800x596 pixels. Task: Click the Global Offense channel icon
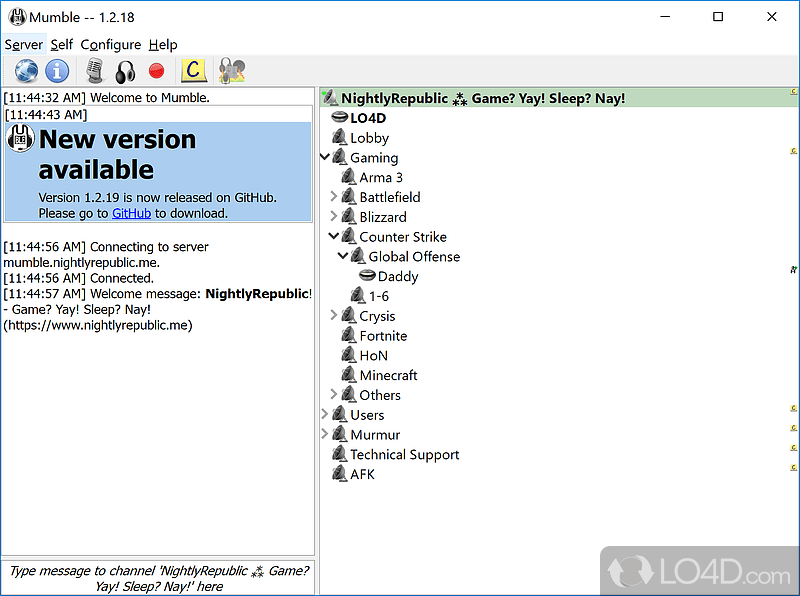pyautogui.click(x=358, y=256)
